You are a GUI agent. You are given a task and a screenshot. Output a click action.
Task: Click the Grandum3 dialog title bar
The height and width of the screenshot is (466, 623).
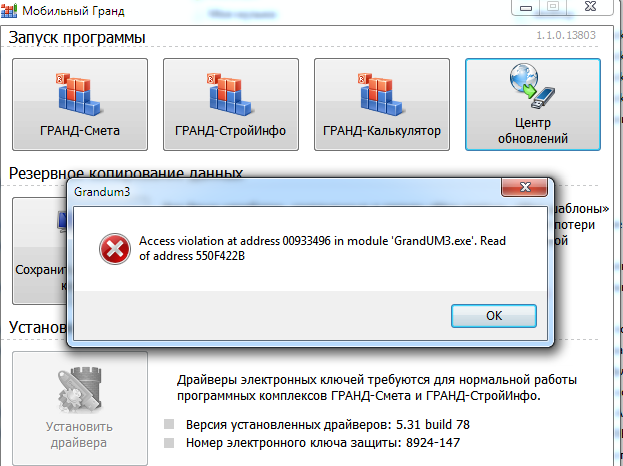point(286,192)
